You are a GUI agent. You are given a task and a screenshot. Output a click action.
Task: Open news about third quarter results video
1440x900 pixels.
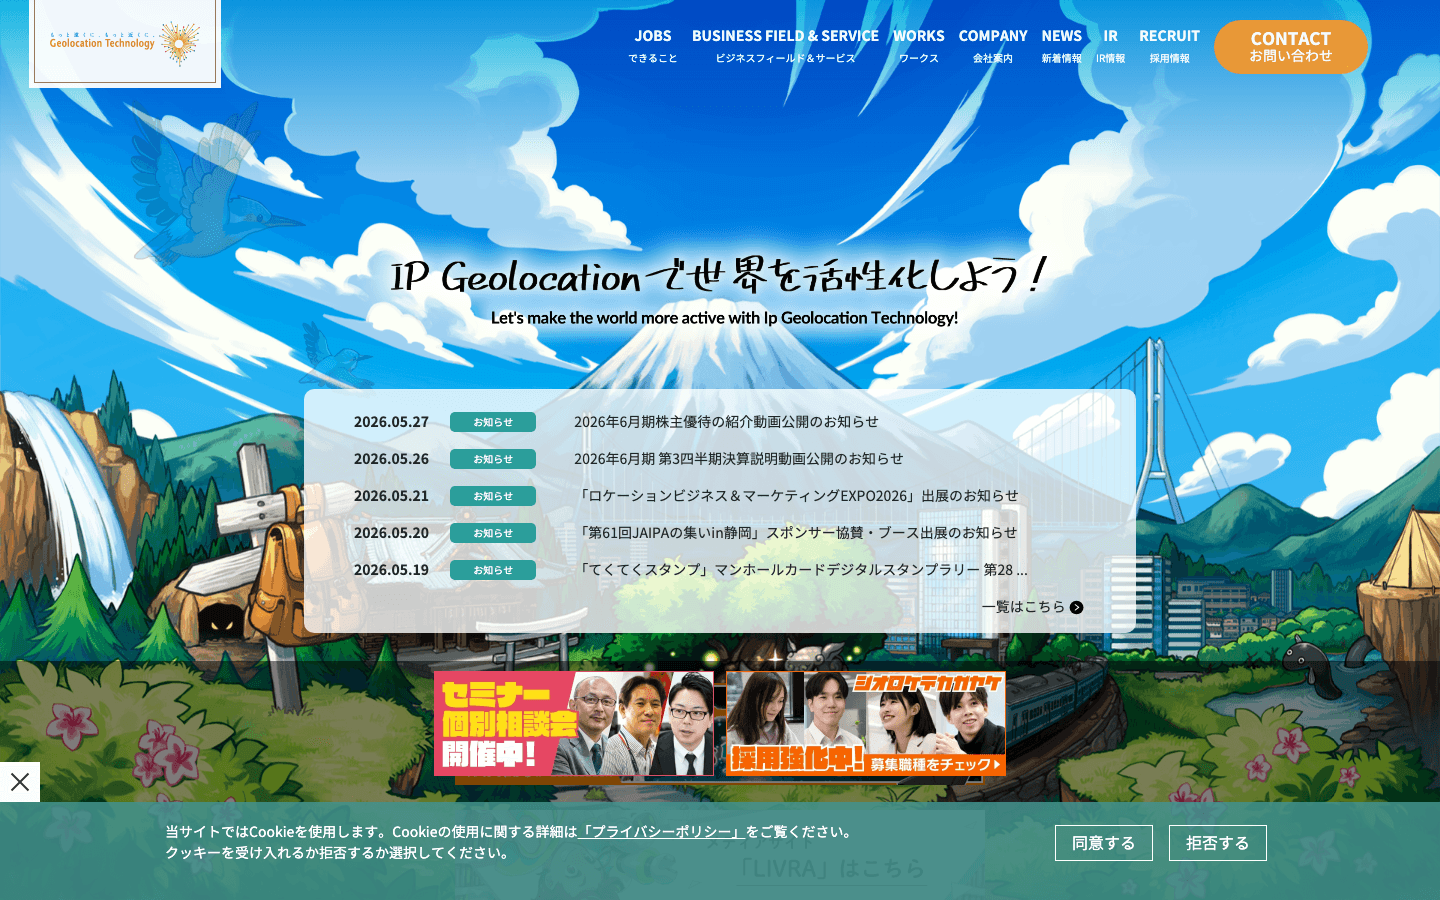pyautogui.click(x=738, y=459)
